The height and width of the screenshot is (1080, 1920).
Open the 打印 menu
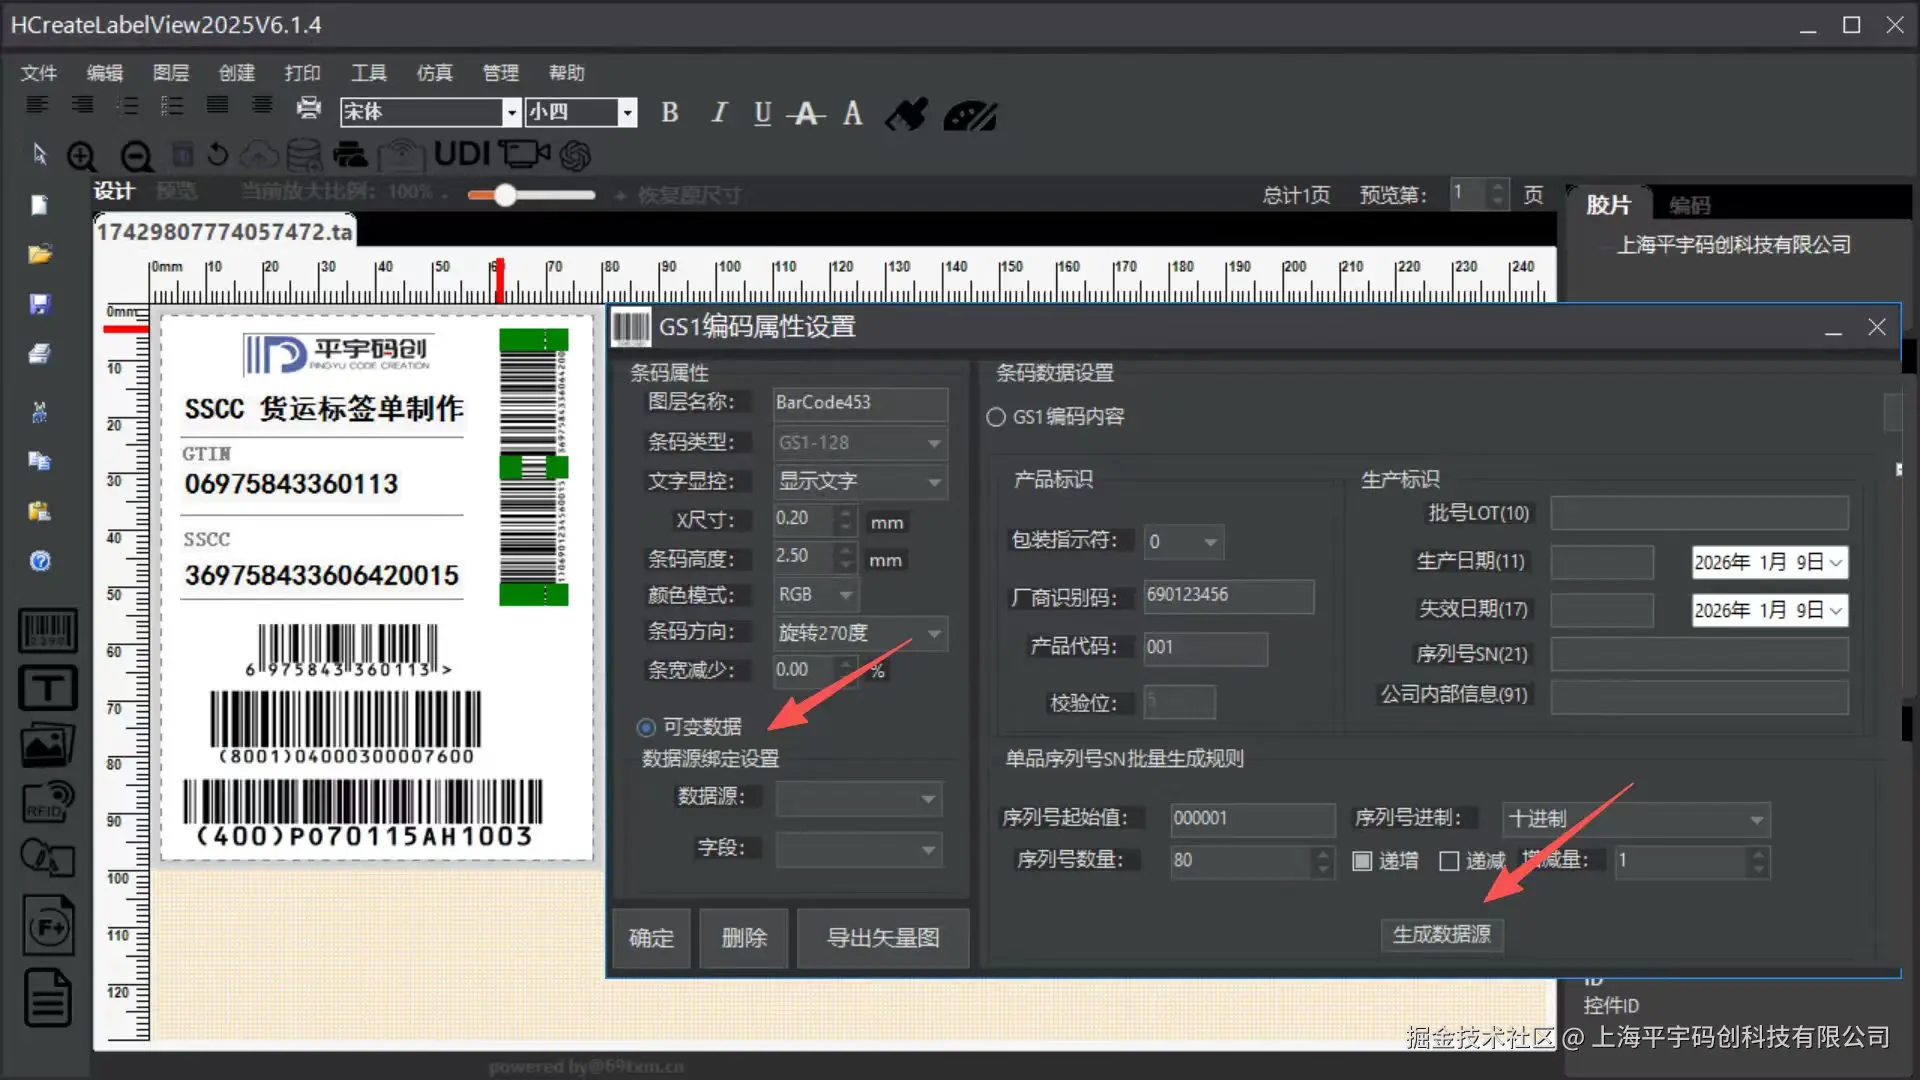click(302, 73)
